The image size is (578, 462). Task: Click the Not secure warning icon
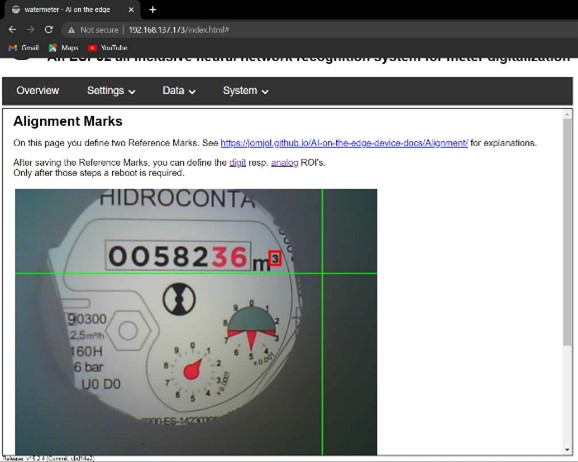72,30
